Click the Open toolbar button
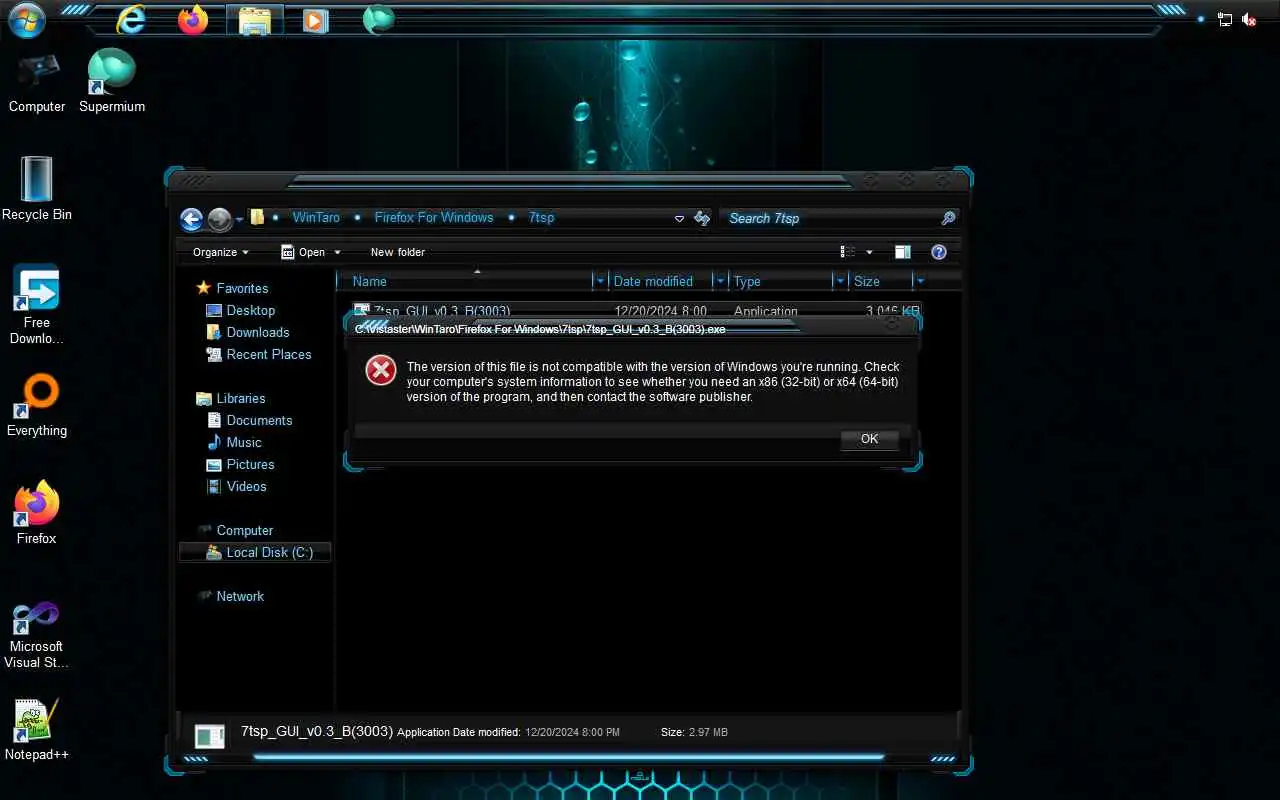This screenshot has width=1280, height=800. coord(303,252)
